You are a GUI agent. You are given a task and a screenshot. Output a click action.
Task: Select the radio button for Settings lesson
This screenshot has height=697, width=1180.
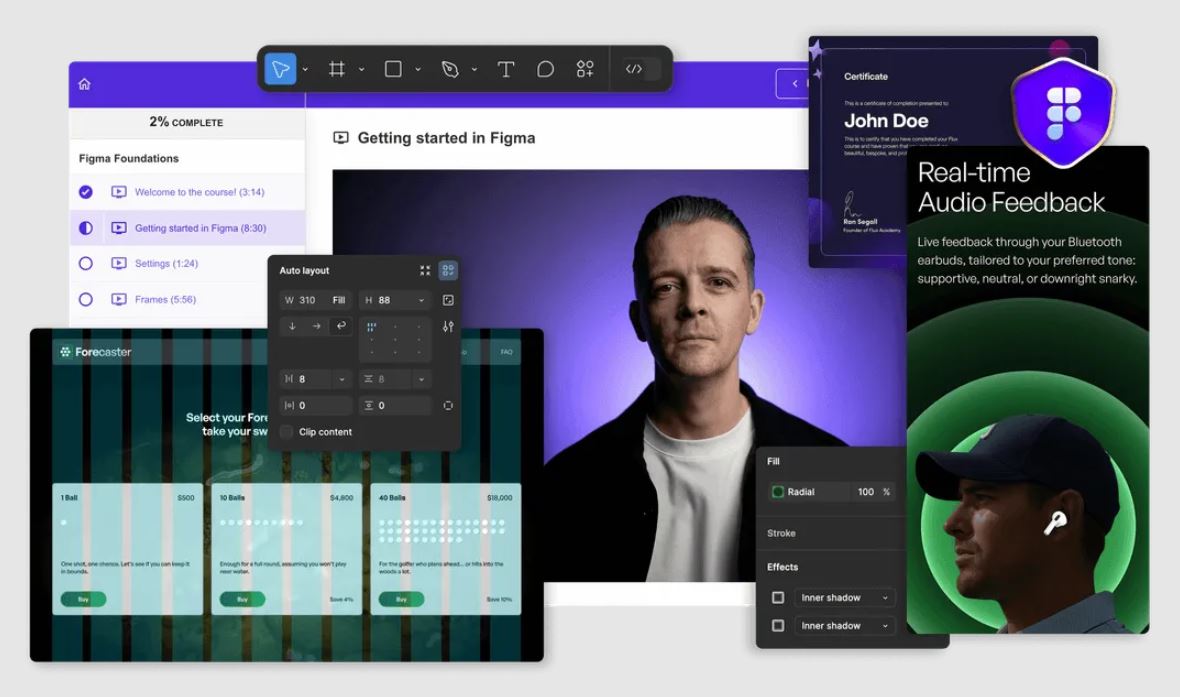pos(85,263)
